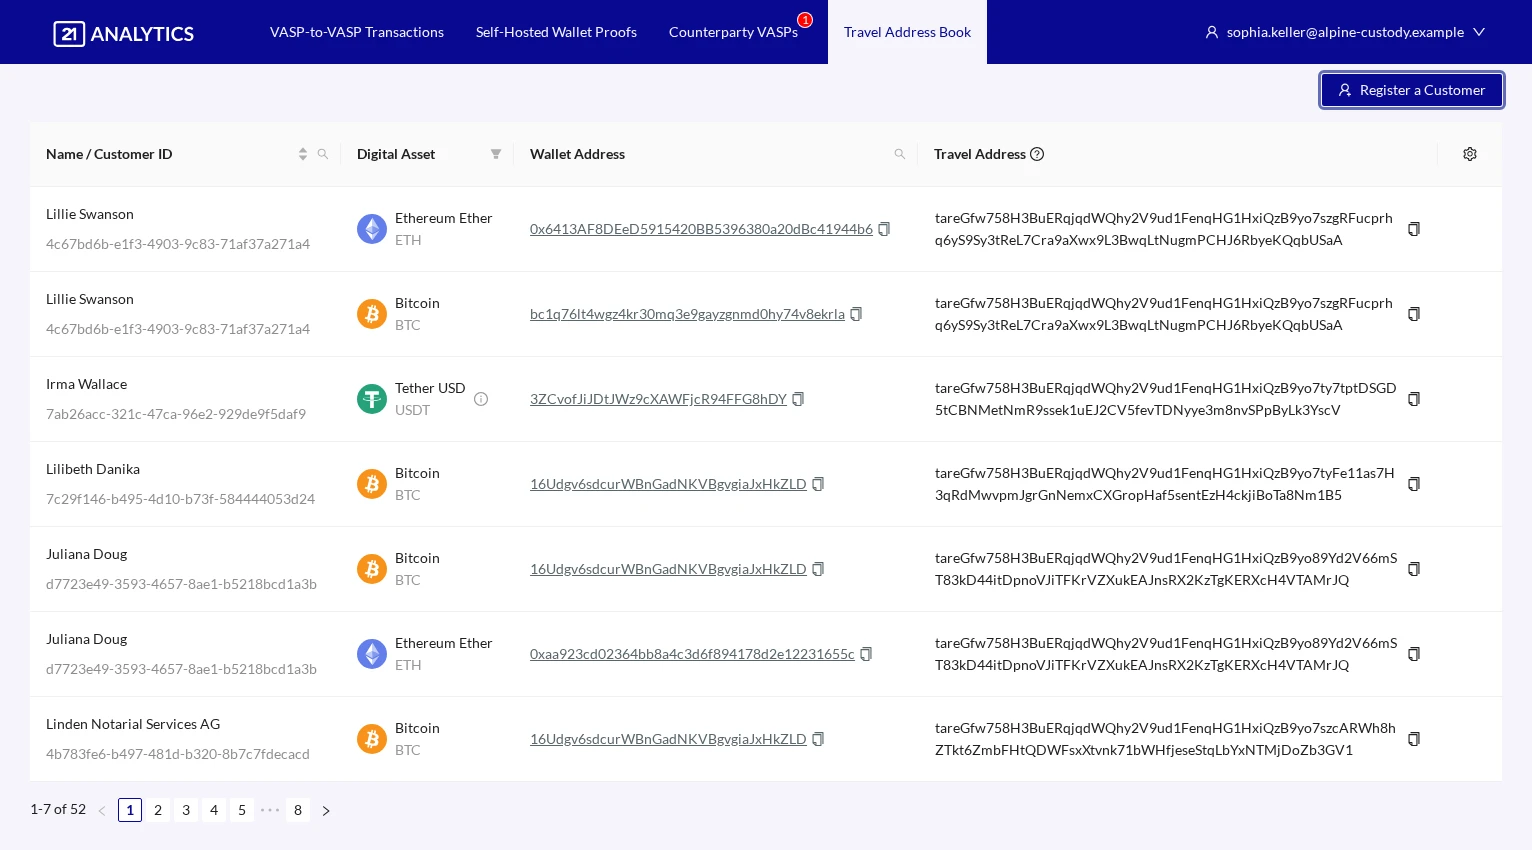Copy travel address in Linden Notarial Services row
The width and height of the screenshot is (1532, 850).
point(1414,739)
